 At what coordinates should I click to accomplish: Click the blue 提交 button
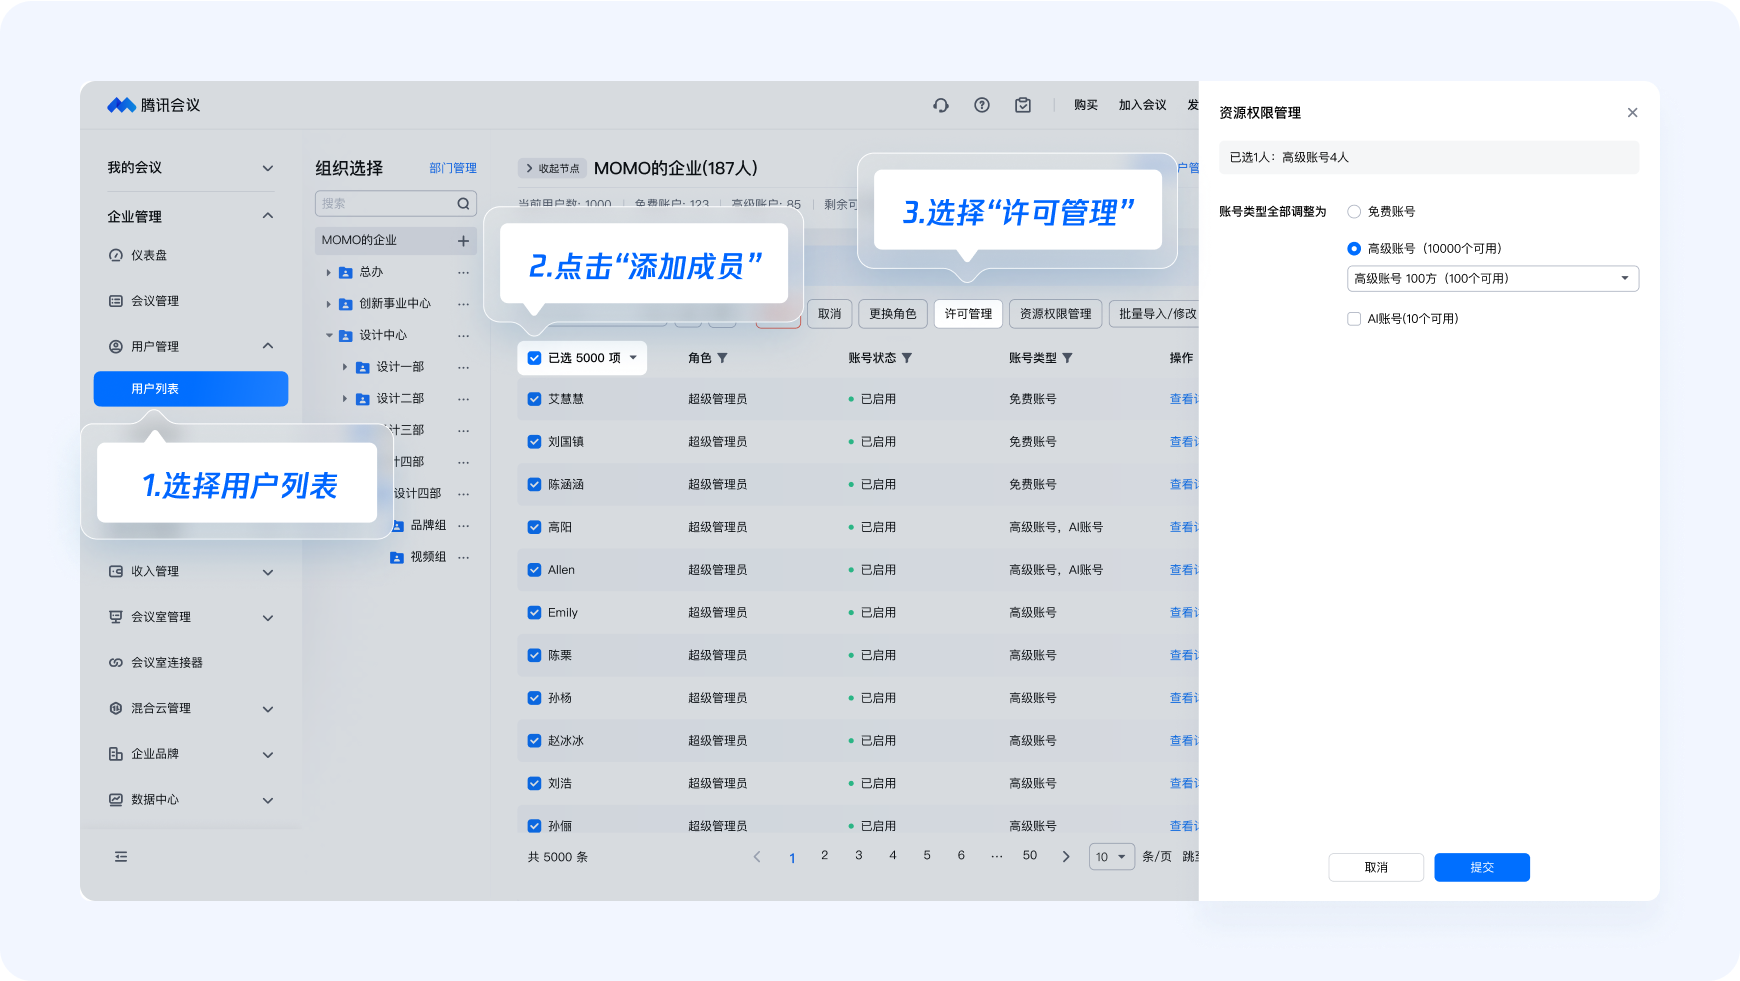point(1481,867)
